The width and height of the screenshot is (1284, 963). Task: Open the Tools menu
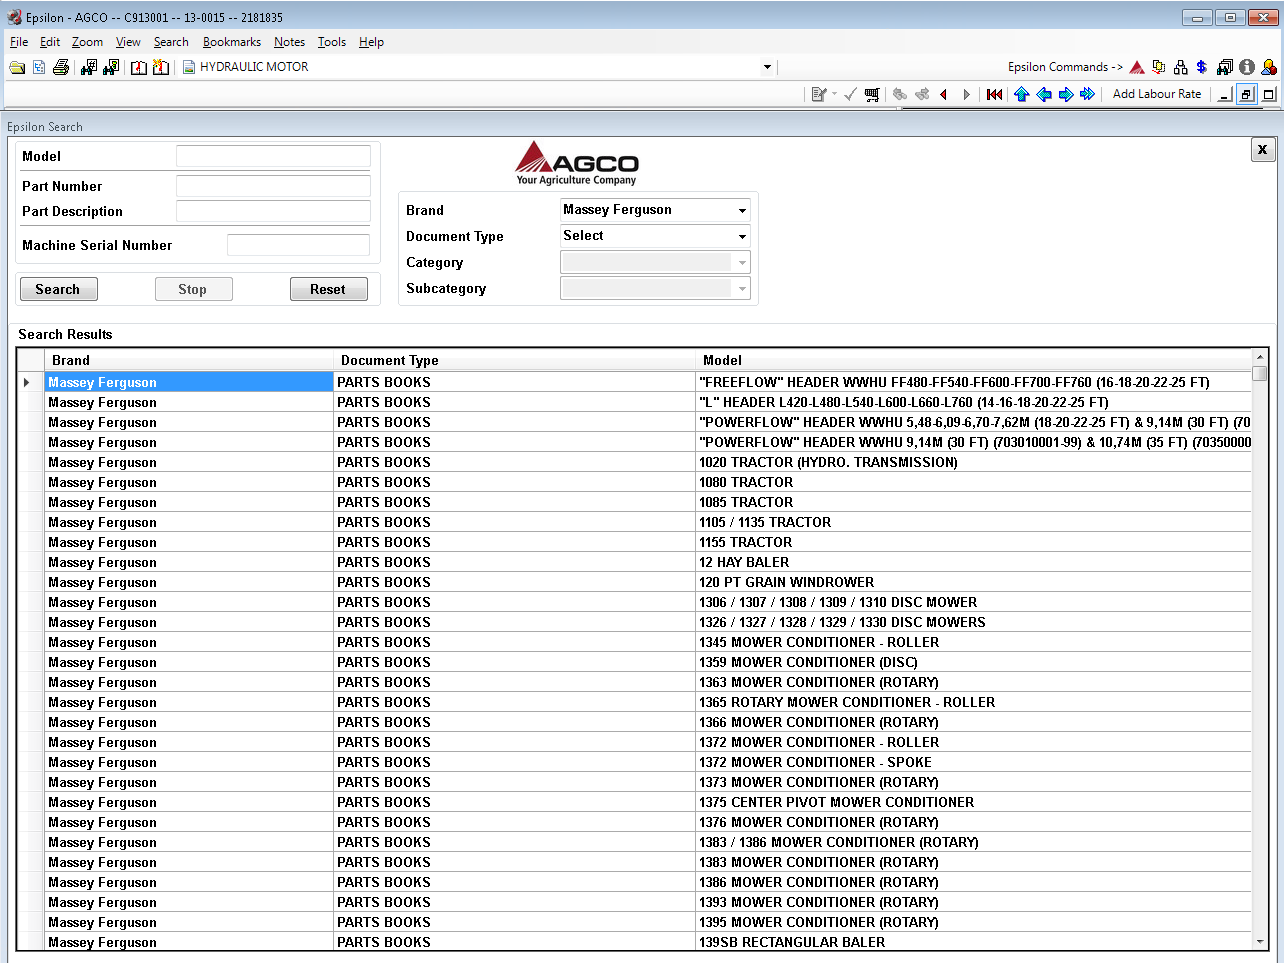[x=331, y=42]
